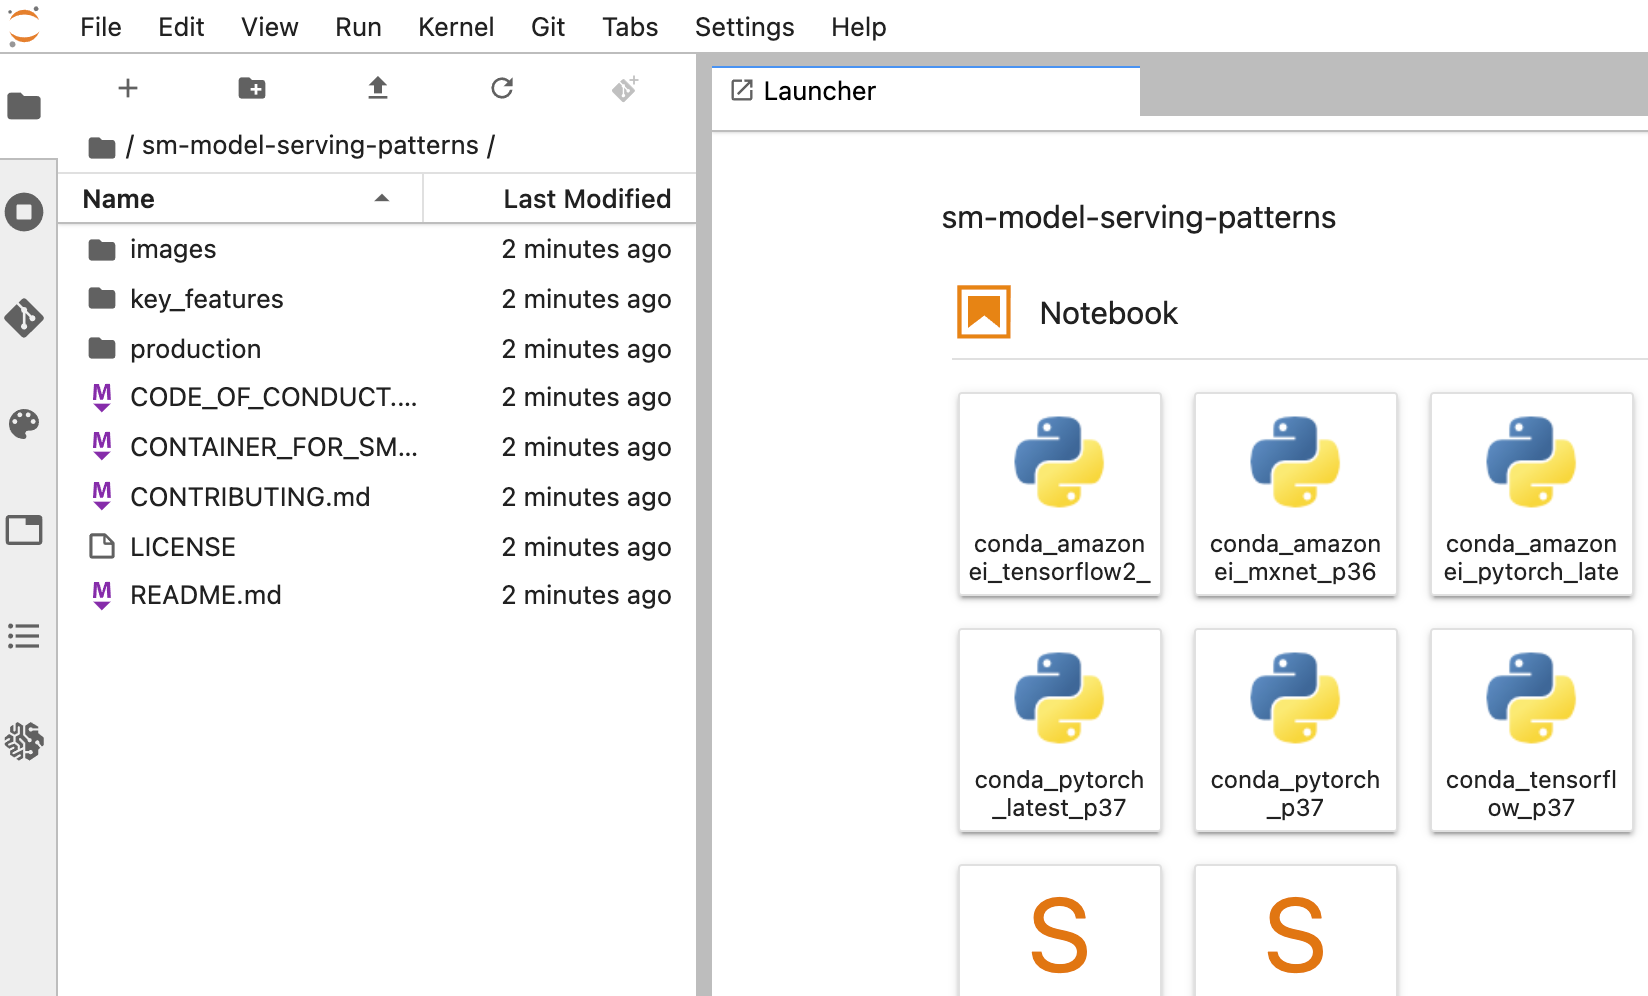Open the Edit menu
This screenshot has width=1648, height=996.
(181, 27)
